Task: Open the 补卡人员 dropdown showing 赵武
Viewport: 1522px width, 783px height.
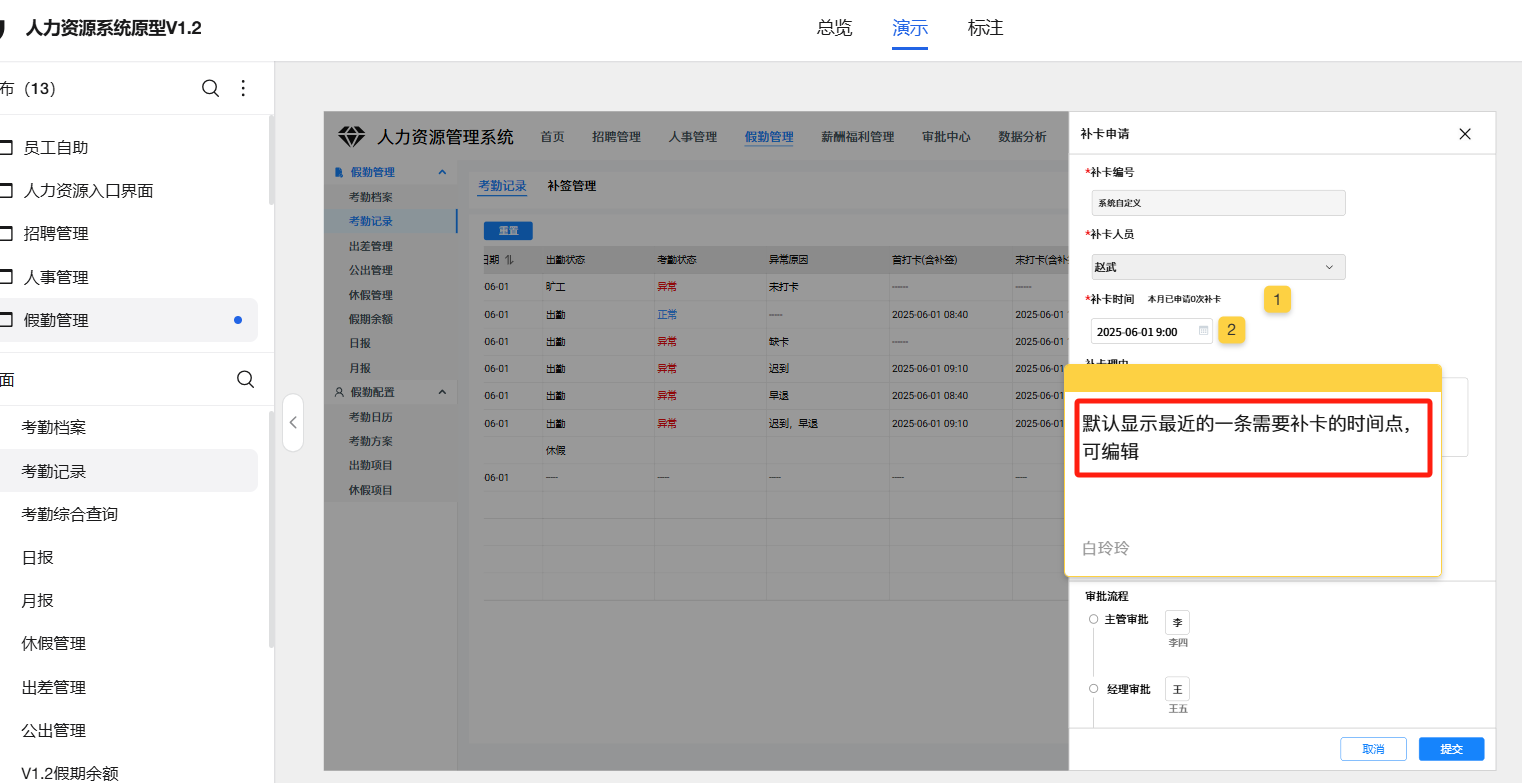Action: (x=1218, y=267)
